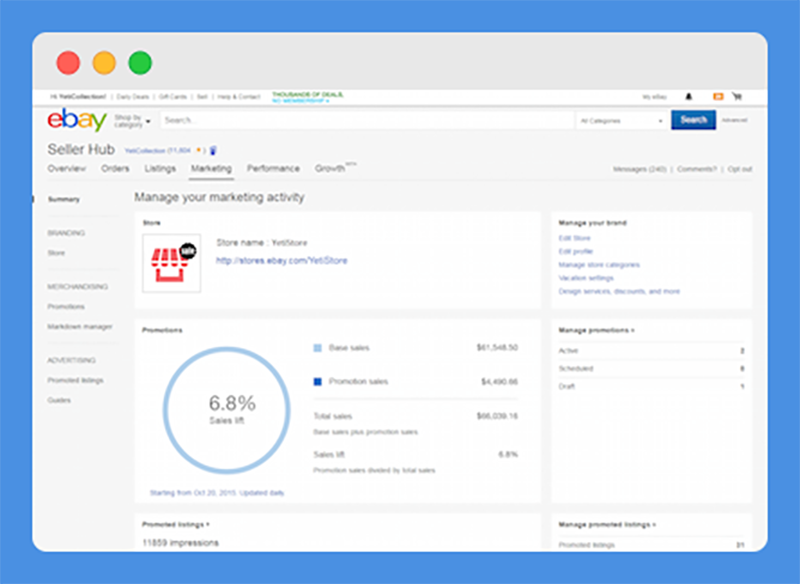Click the Base sales amount $61,548.50
Image resolution: width=800 pixels, height=584 pixels.
[x=497, y=347]
